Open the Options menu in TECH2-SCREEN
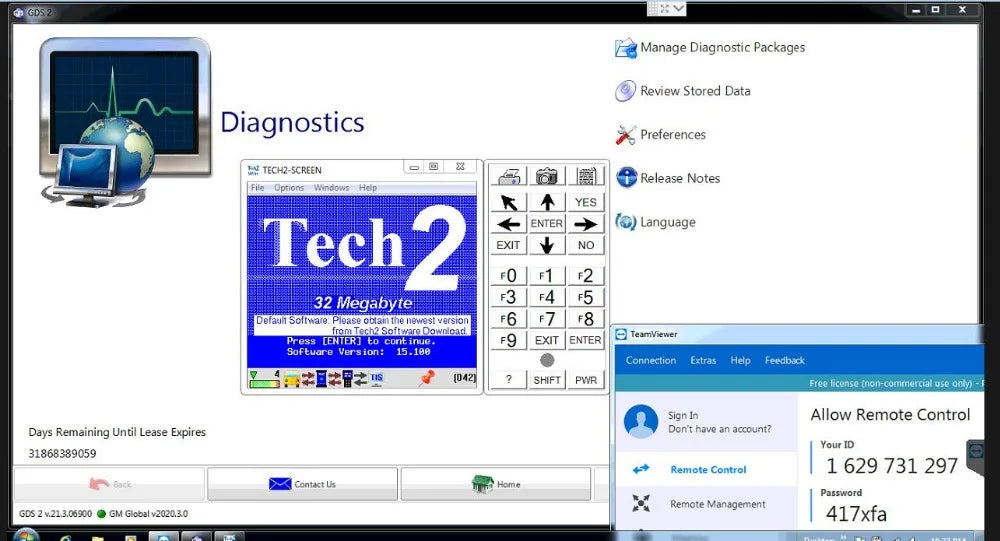The height and width of the screenshot is (541, 1000). pos(289,188)
